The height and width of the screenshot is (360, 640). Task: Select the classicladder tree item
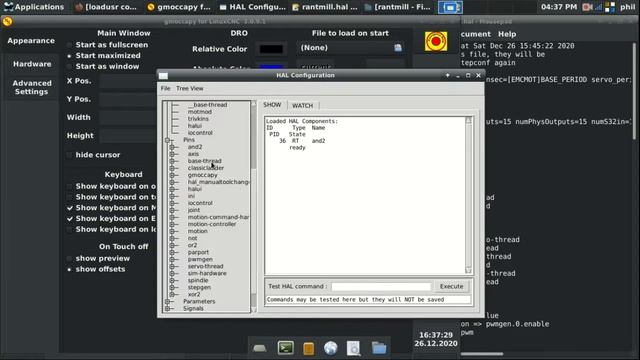206,168
